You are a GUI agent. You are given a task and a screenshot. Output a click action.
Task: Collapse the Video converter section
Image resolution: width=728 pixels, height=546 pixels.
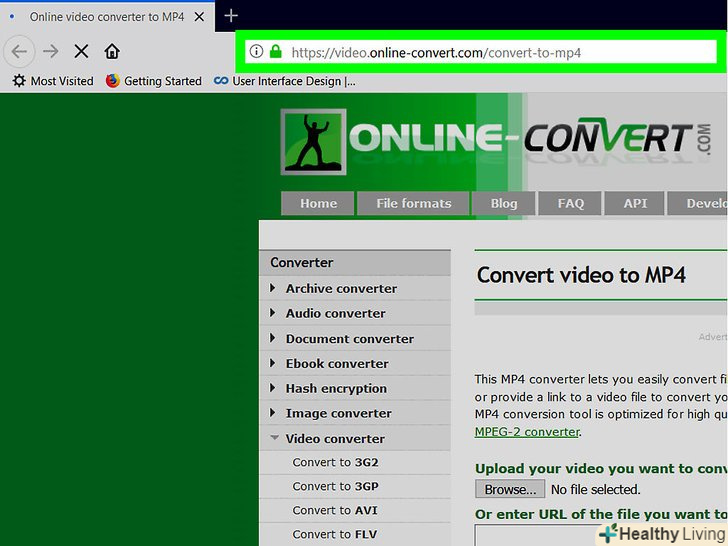click(334, 438)
